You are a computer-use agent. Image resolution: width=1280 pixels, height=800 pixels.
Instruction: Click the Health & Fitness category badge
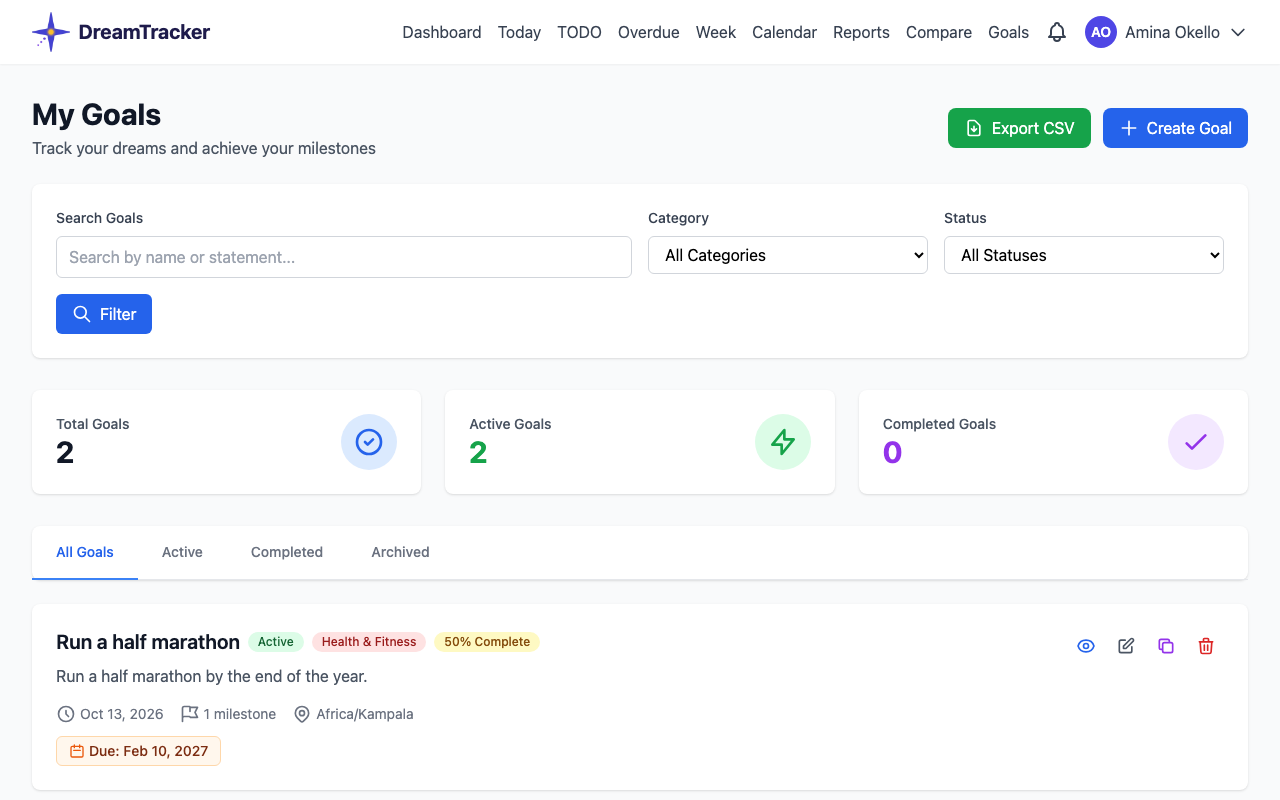[369, 642]
